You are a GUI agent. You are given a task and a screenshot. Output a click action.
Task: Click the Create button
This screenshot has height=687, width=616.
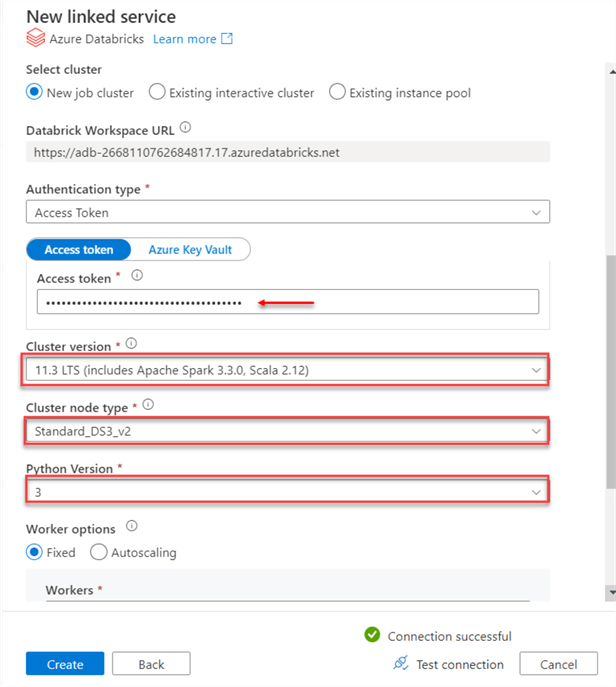63,664
